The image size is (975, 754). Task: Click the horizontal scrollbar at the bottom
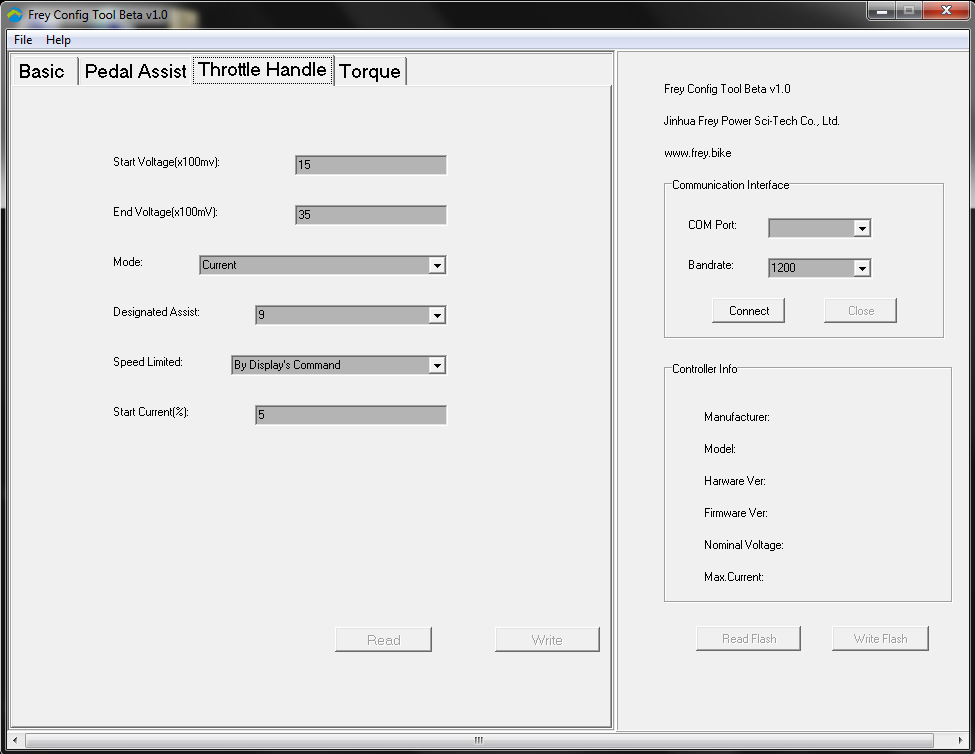tap(478, 739)
